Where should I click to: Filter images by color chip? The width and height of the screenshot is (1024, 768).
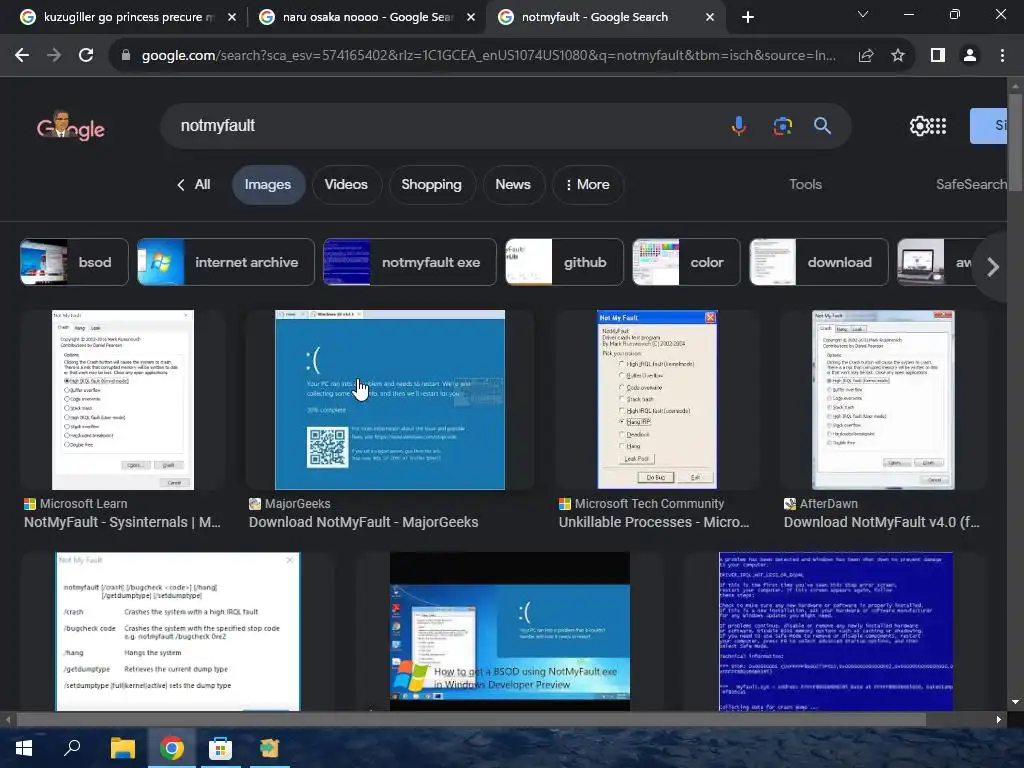click(x=686, y=262)
